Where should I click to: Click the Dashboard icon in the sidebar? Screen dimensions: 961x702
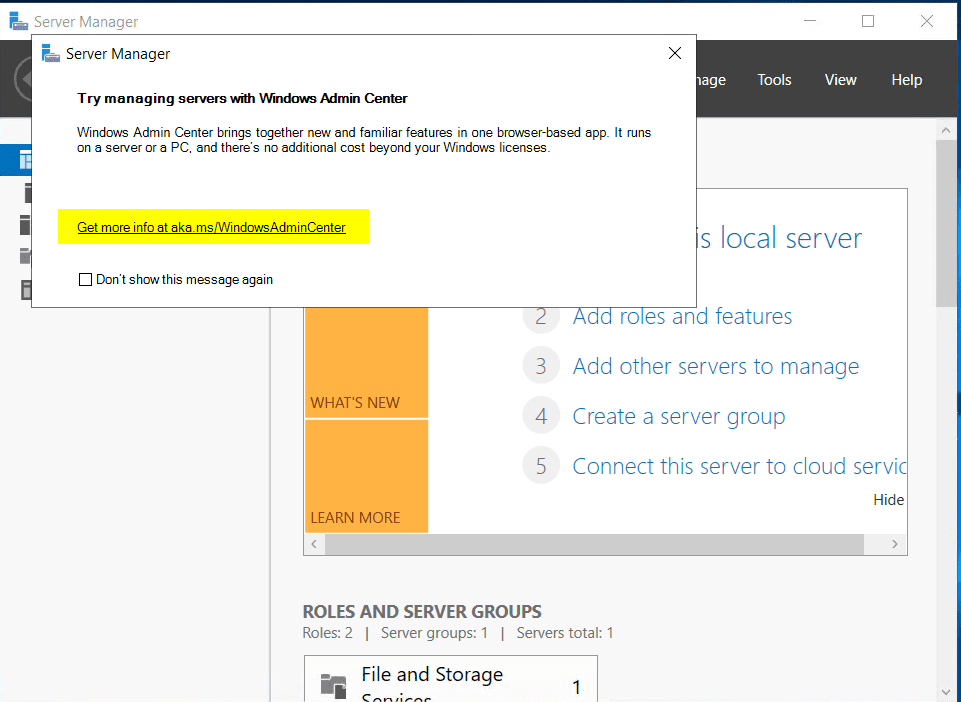click(24, 159)
